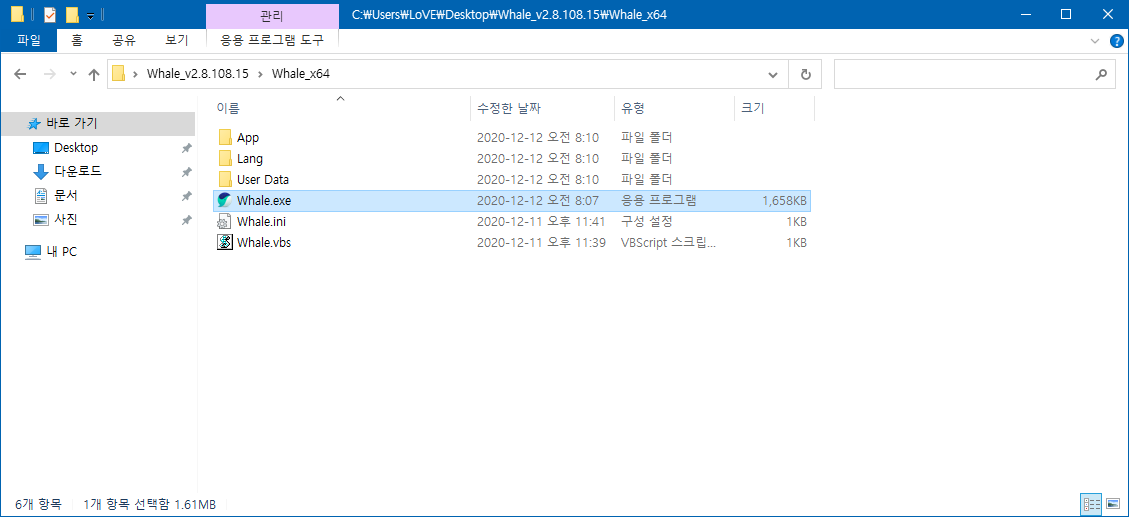Click the App folder icon
This screenshot has width=1129, height=517.
click(225, 138)
